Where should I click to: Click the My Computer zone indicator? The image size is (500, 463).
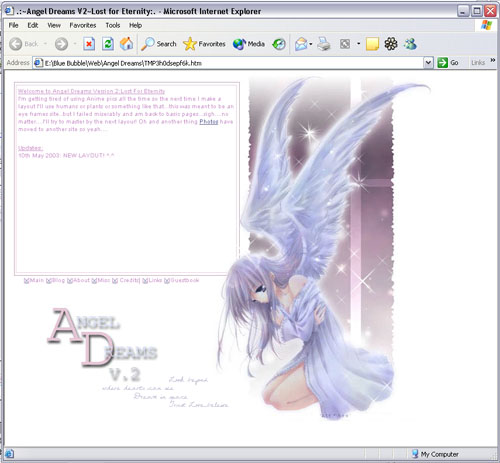click(x=435, y=454)
